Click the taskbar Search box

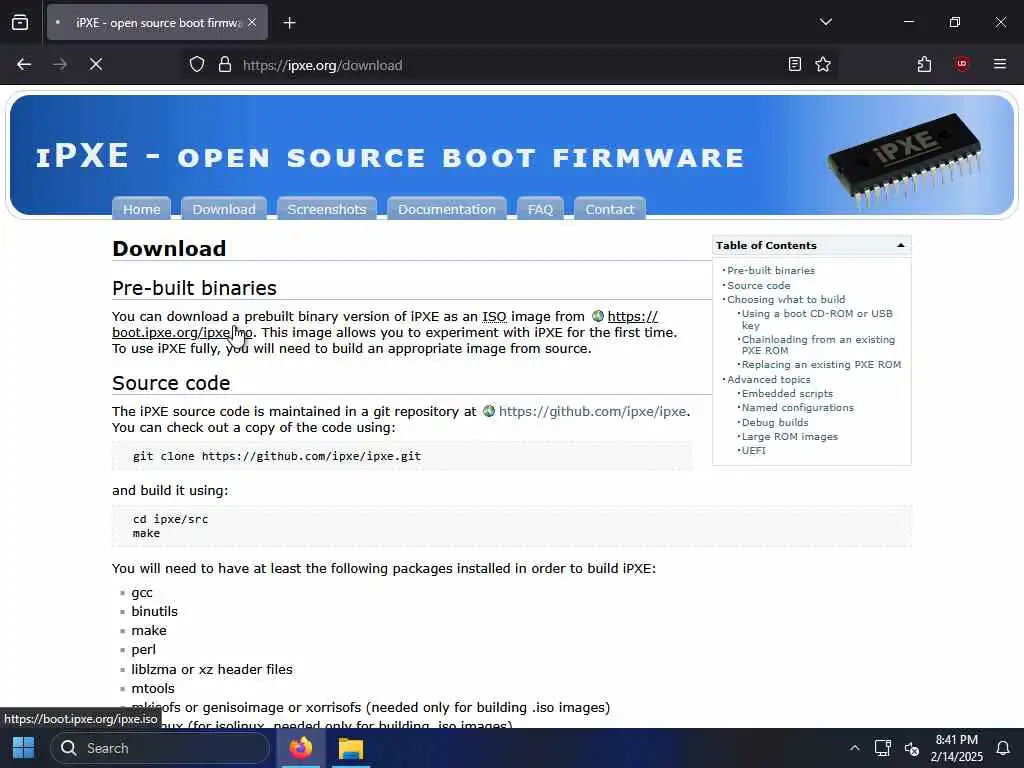[160, 748]
